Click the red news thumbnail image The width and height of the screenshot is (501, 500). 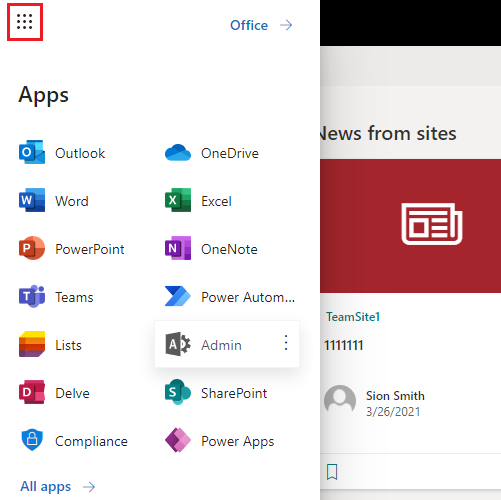pyautogui.click(x=410, y=226)
